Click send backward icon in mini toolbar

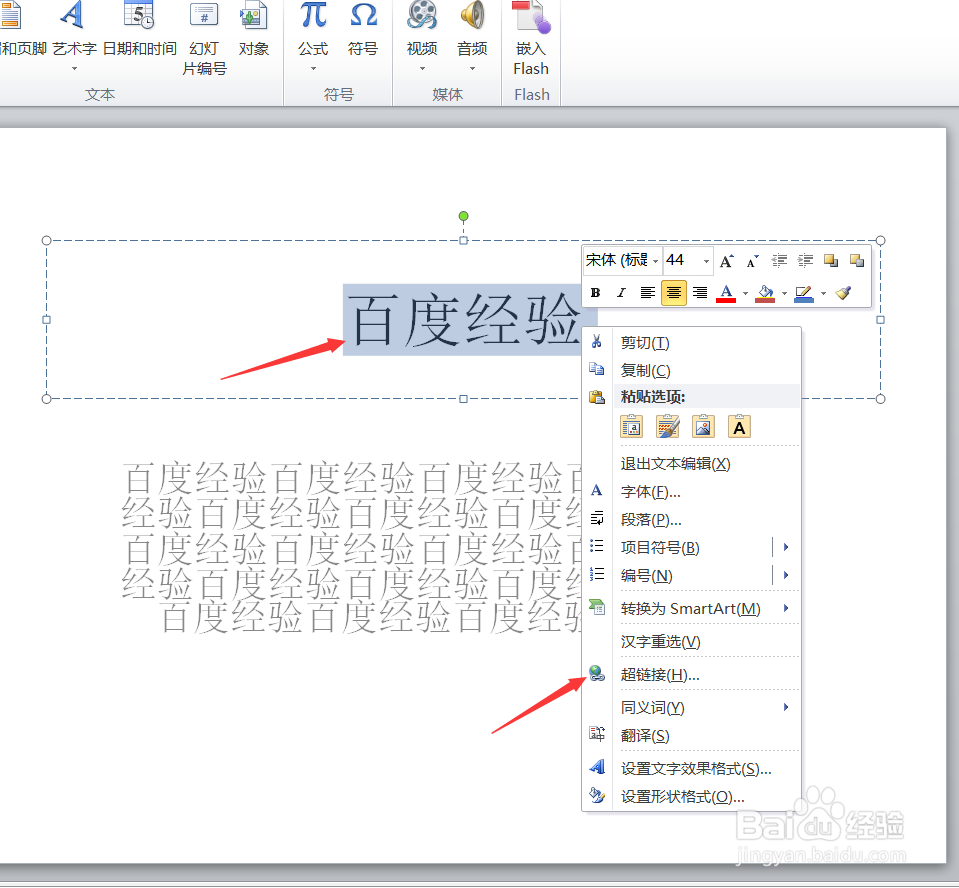point(857,261)
